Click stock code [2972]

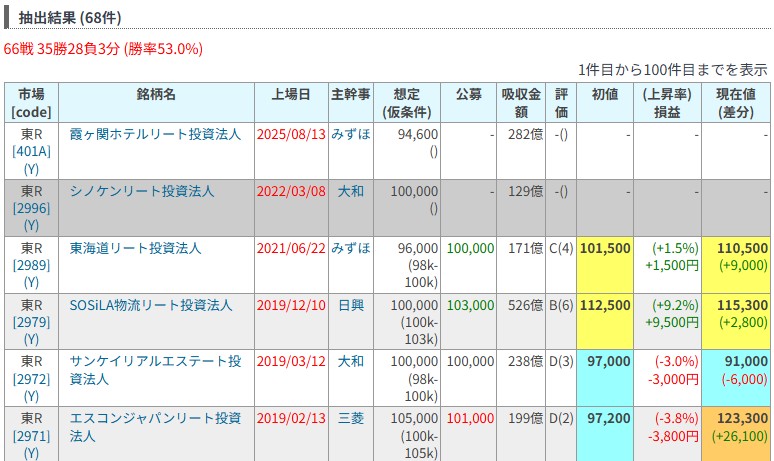pyautogui.click(x=31, y=379)
